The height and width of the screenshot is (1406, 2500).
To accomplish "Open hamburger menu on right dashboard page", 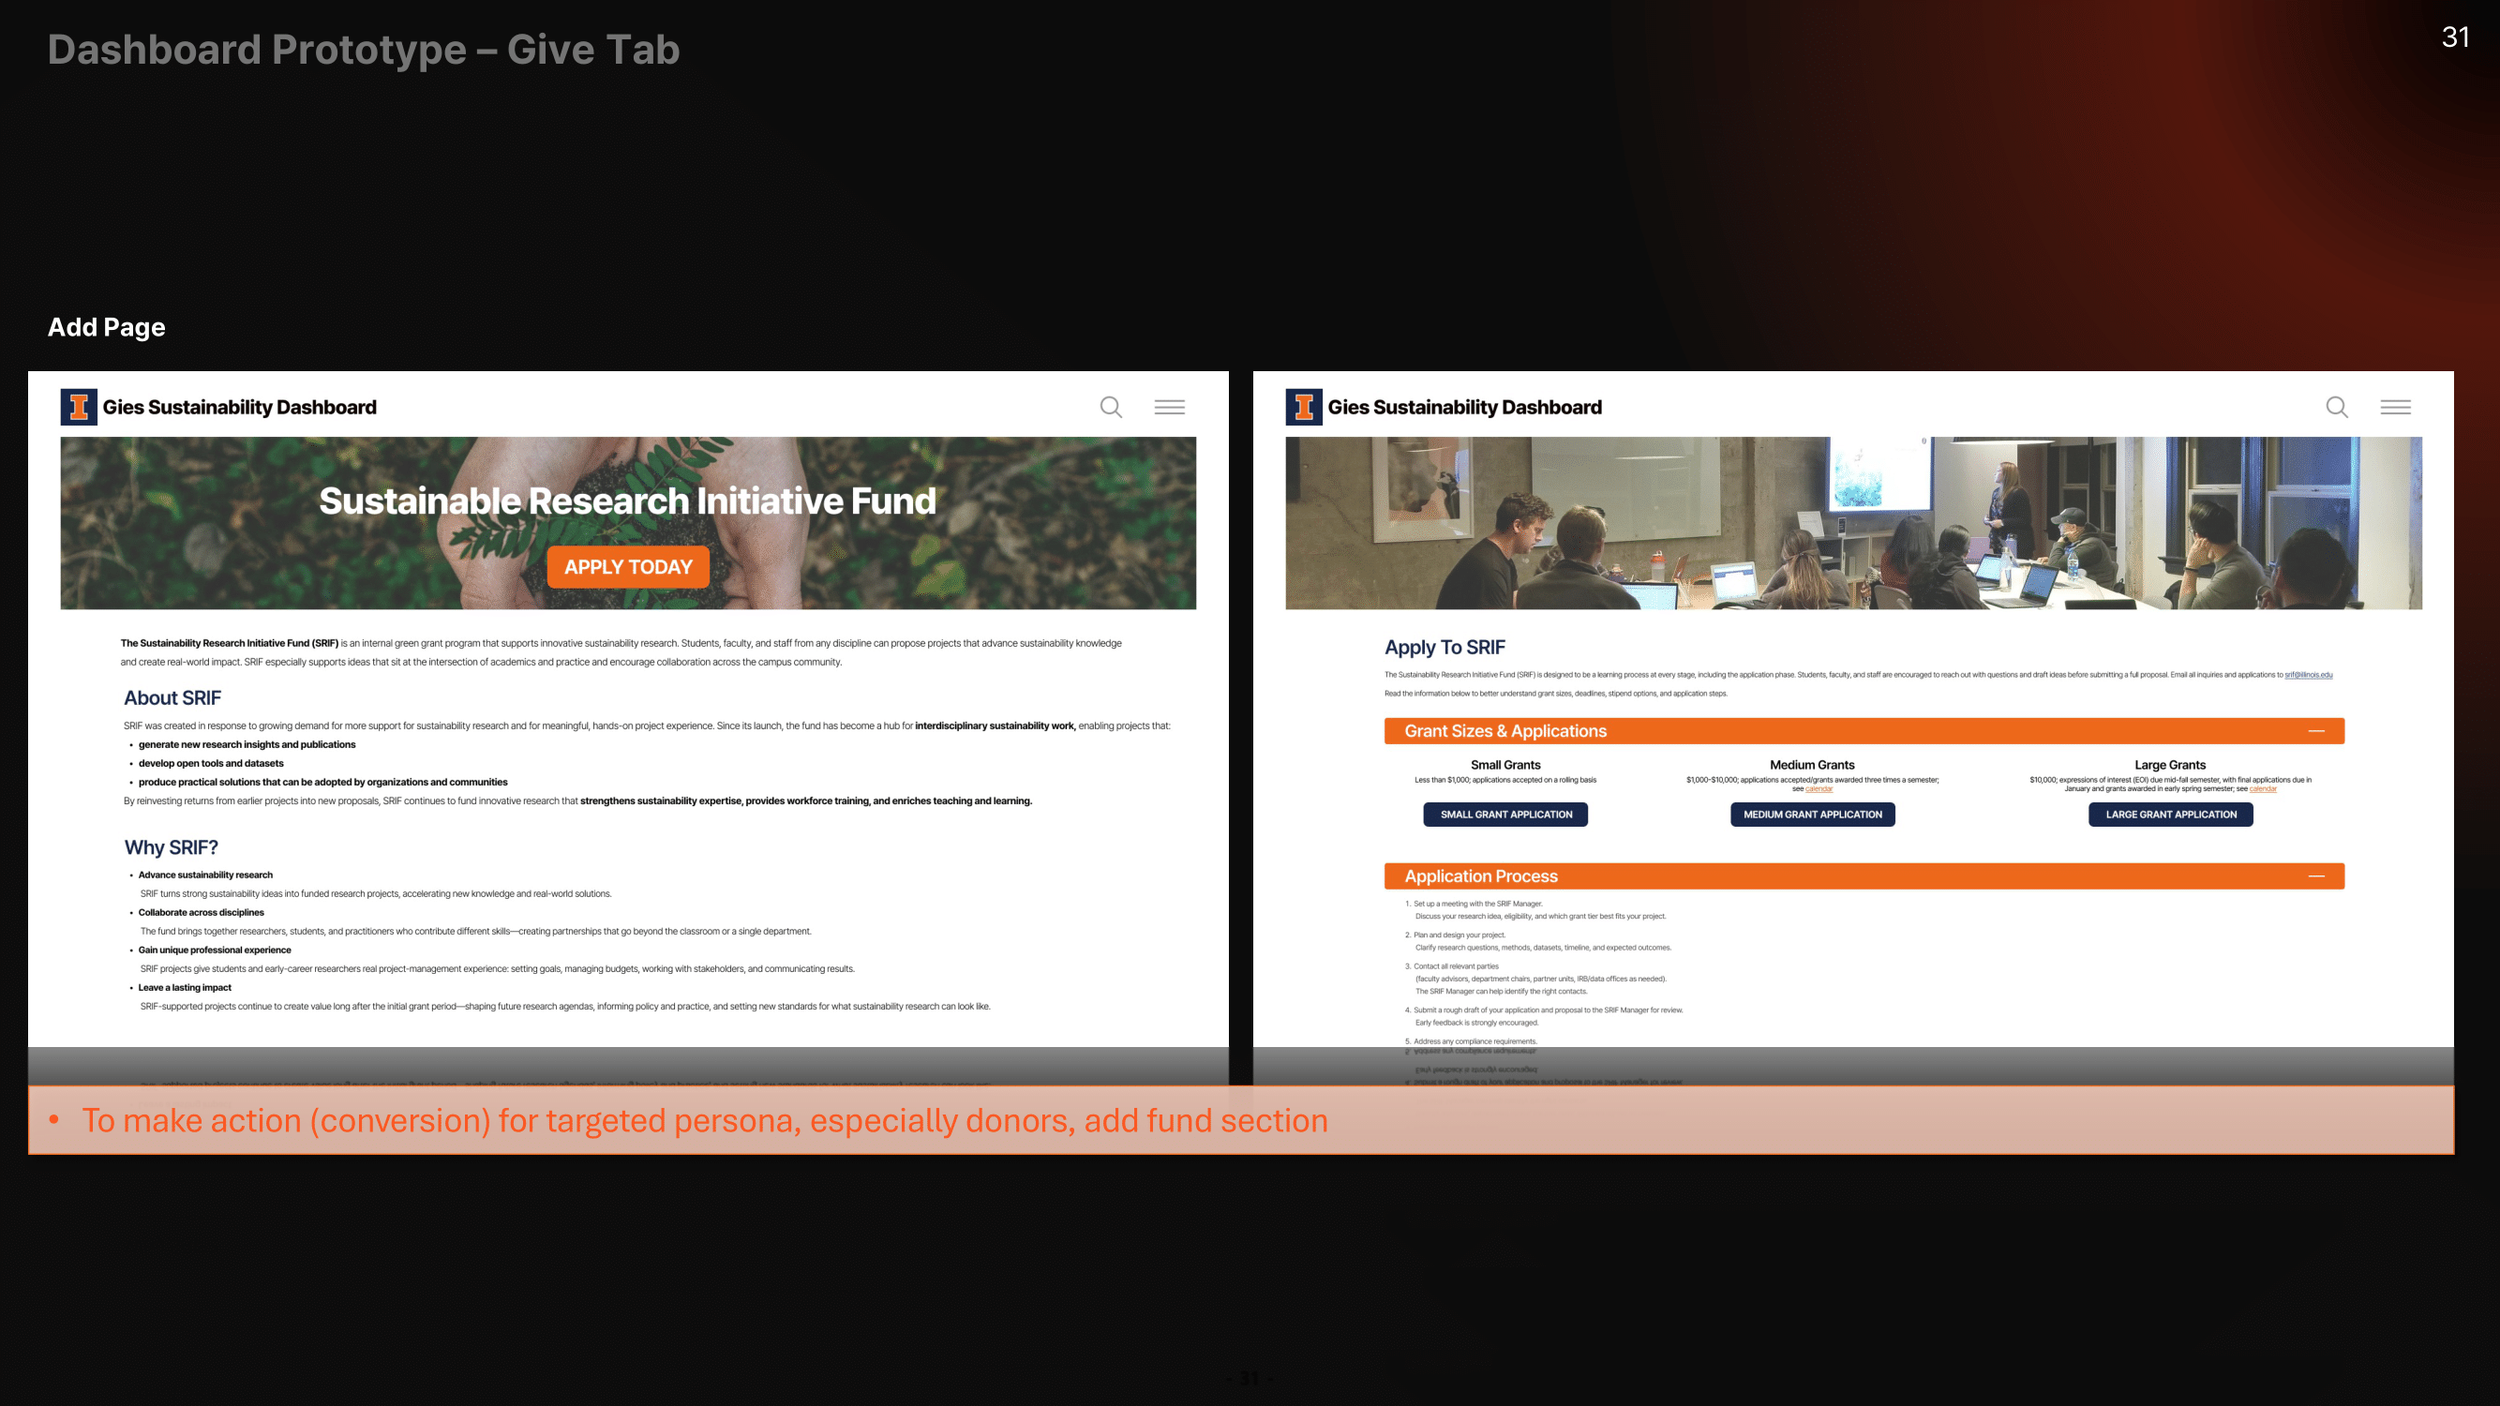I will point(2395,407).
